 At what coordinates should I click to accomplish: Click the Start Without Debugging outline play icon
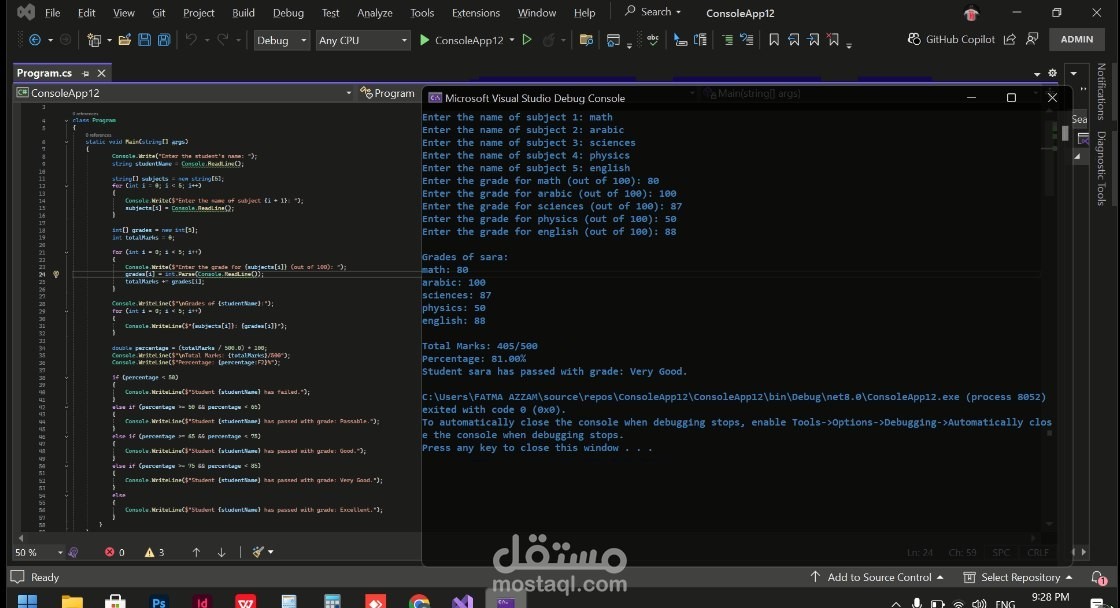pos(527,40)
